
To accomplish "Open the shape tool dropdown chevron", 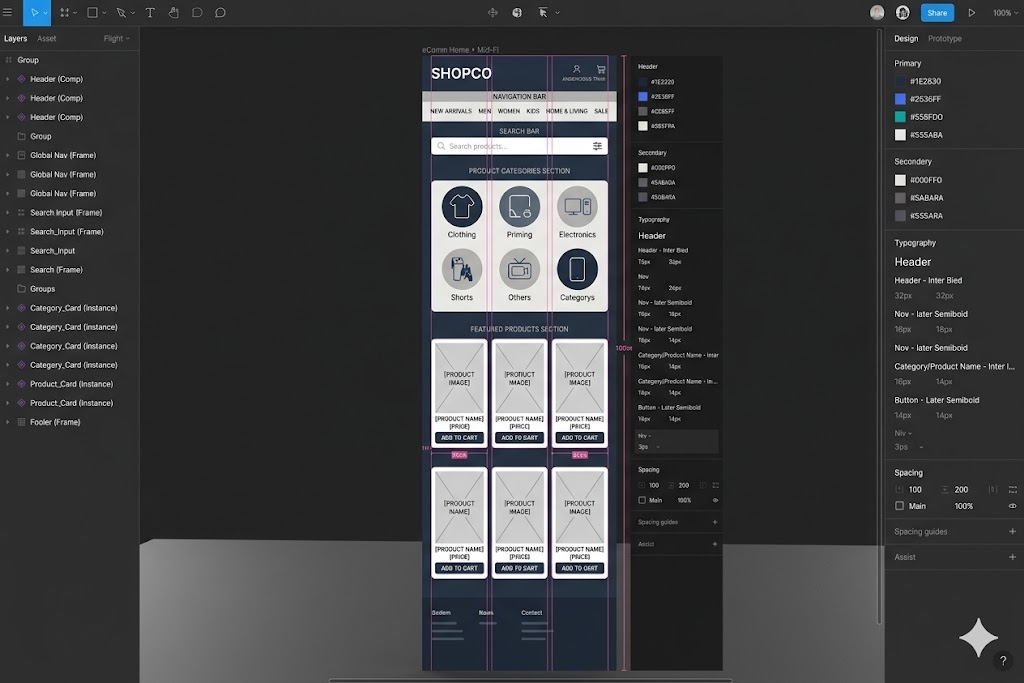I will click(104, 13).
